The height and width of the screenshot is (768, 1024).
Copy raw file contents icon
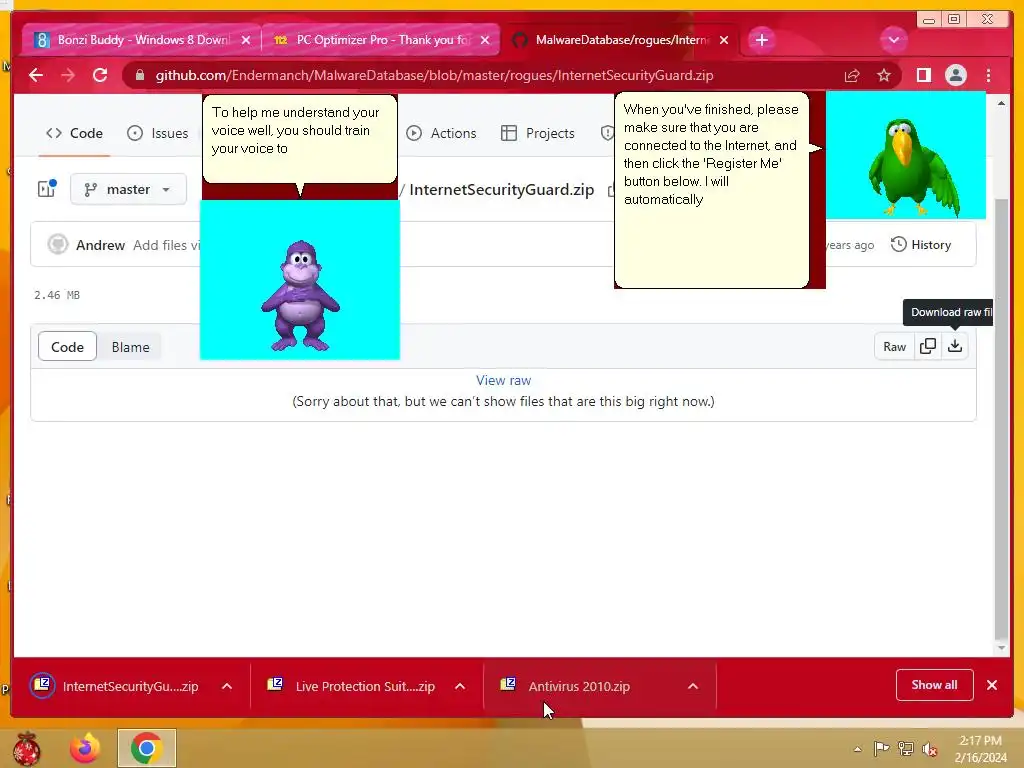tap(927, 346)
